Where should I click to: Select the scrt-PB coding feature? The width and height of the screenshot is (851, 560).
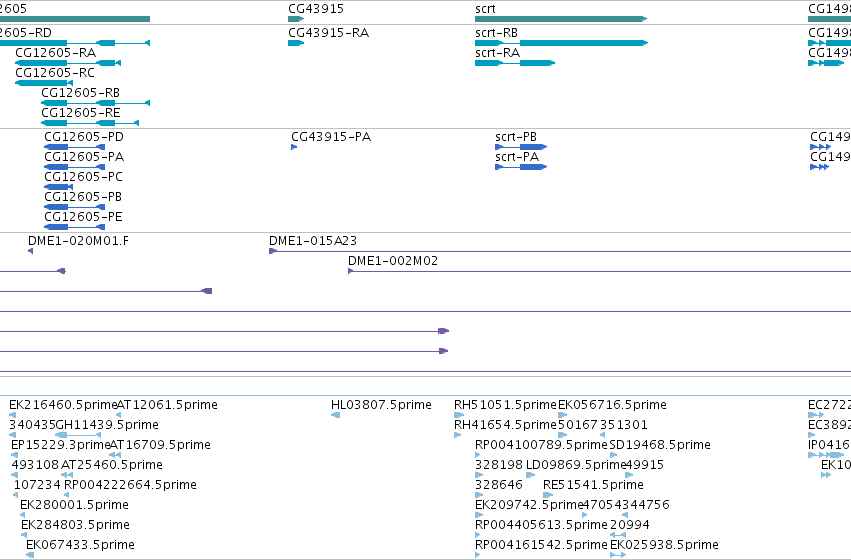521,147
